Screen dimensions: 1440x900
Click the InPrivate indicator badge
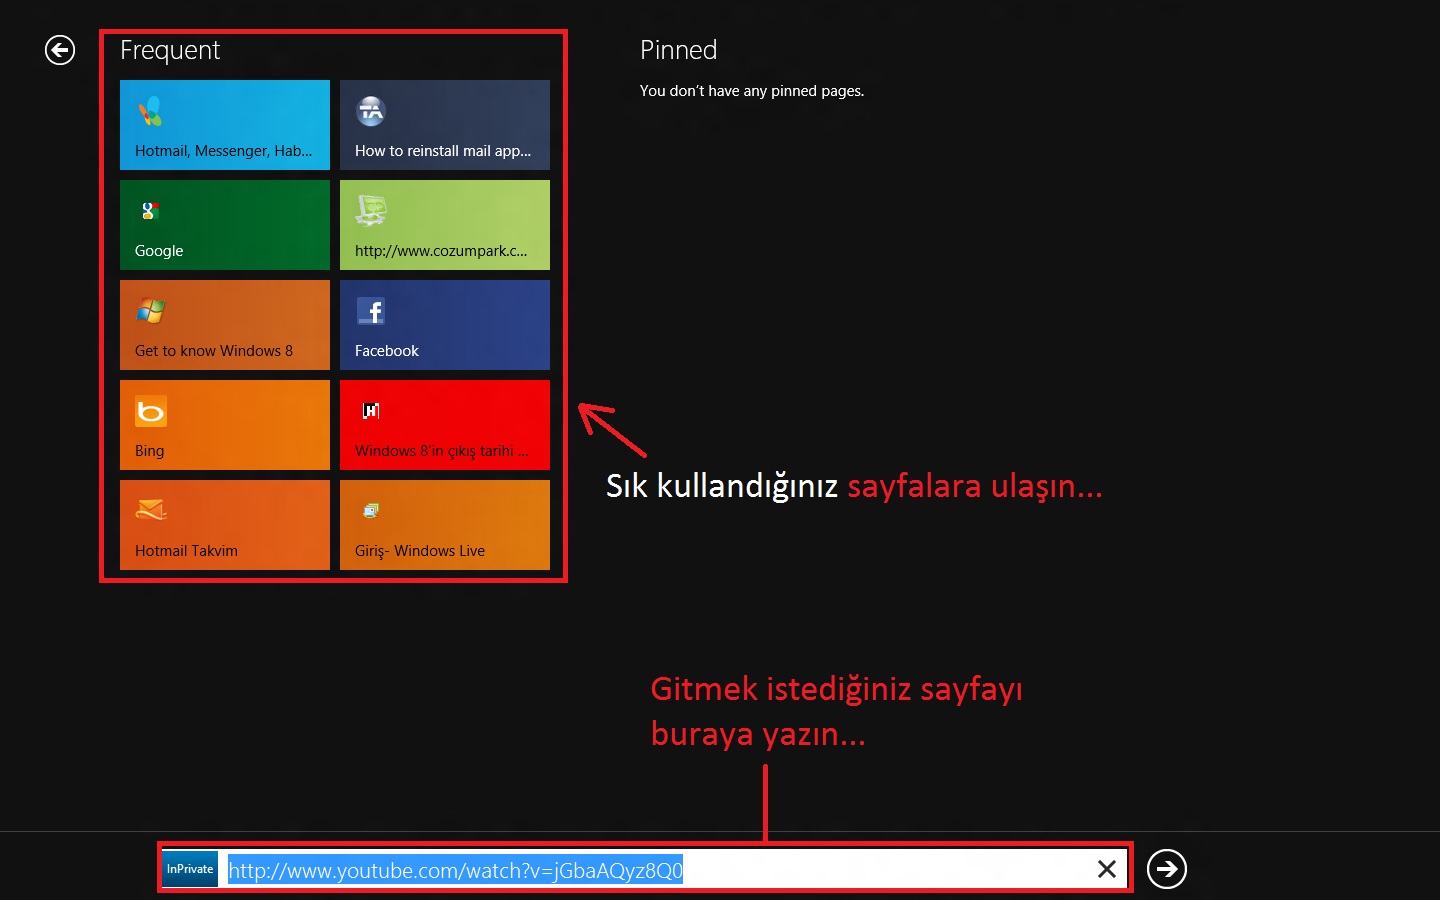click(x=190, y=869)
